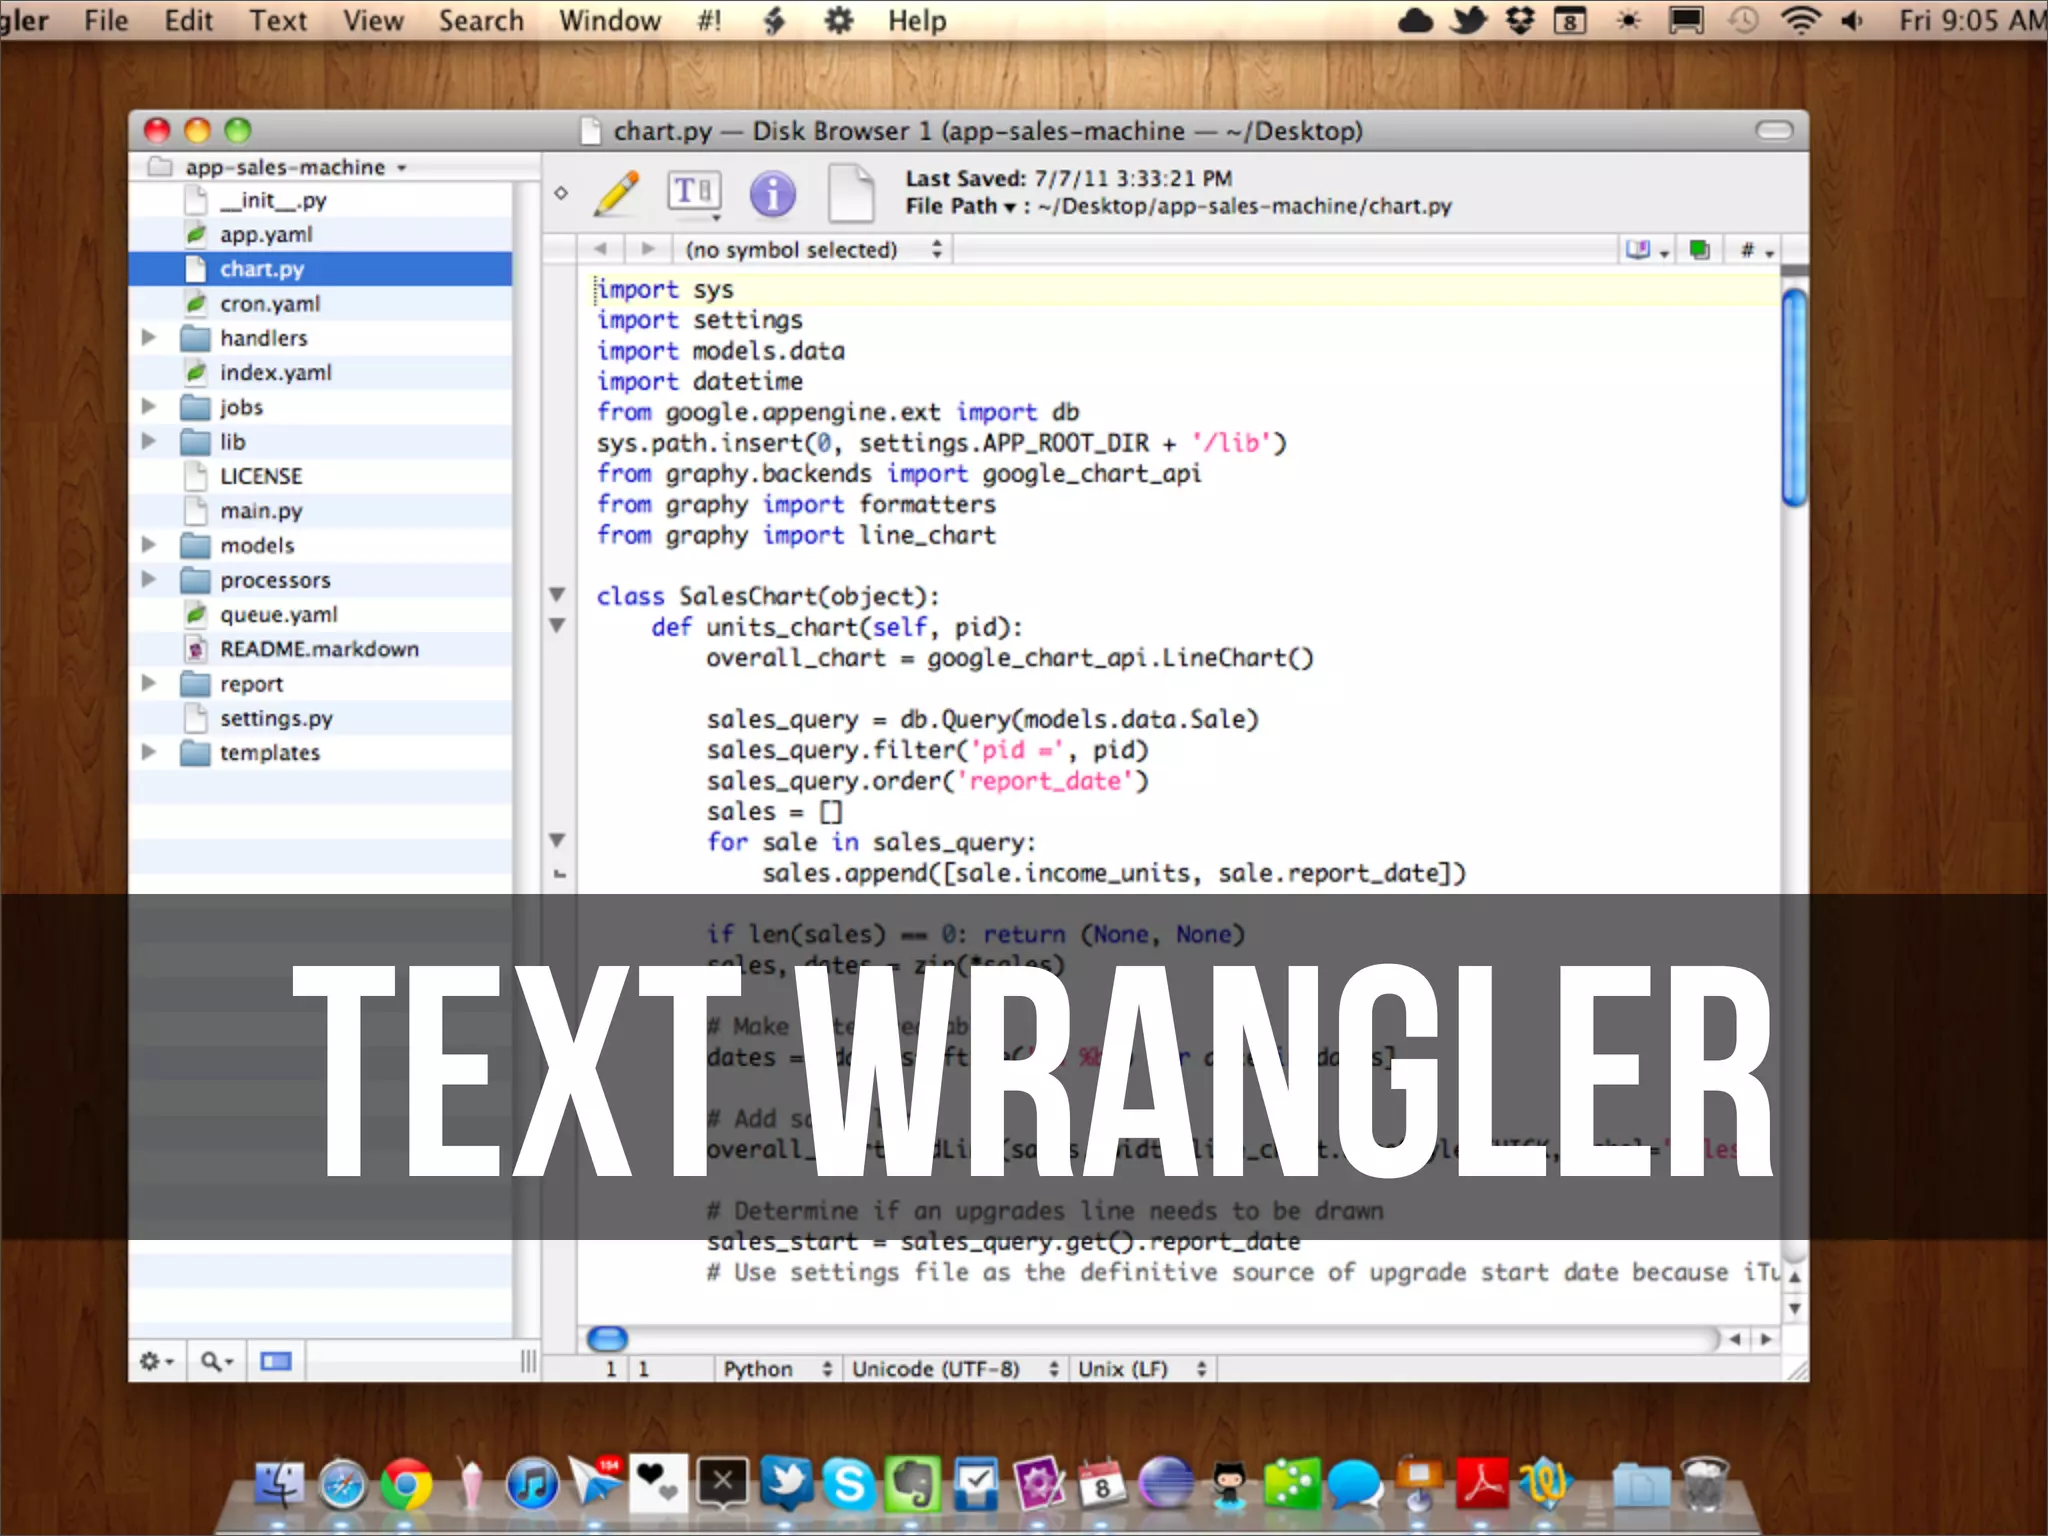The height and width of the screenshot is (1536, 2048).
Task: Open Finder from the Dock
Action: pos(279,1483)
